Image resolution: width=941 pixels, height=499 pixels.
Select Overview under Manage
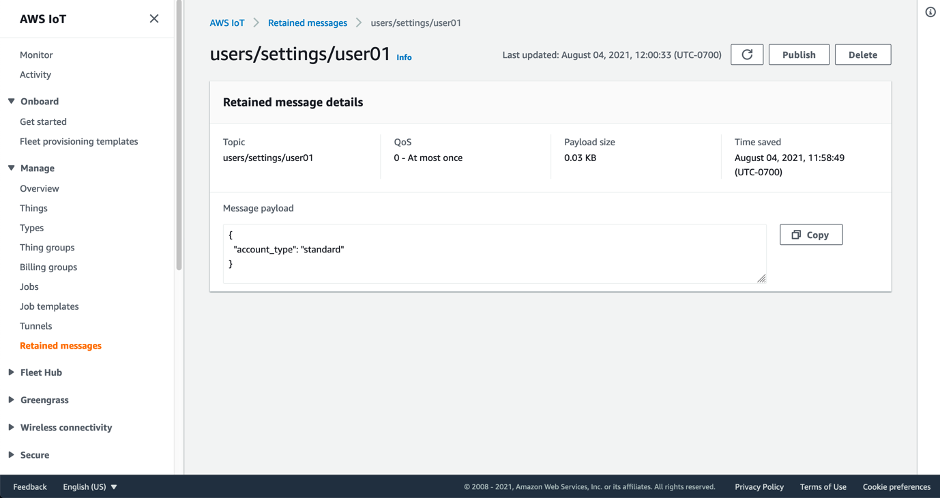[x=40, y=189]
